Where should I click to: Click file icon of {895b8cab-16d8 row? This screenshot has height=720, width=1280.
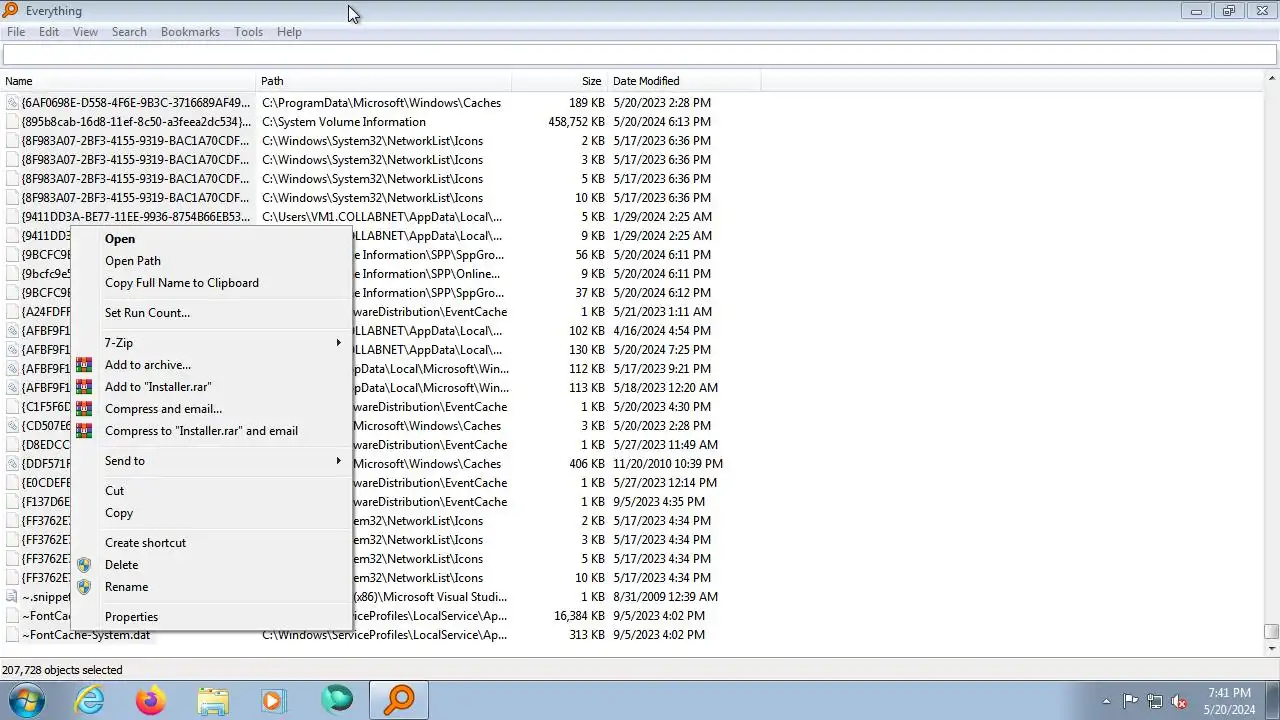(12, 122)
